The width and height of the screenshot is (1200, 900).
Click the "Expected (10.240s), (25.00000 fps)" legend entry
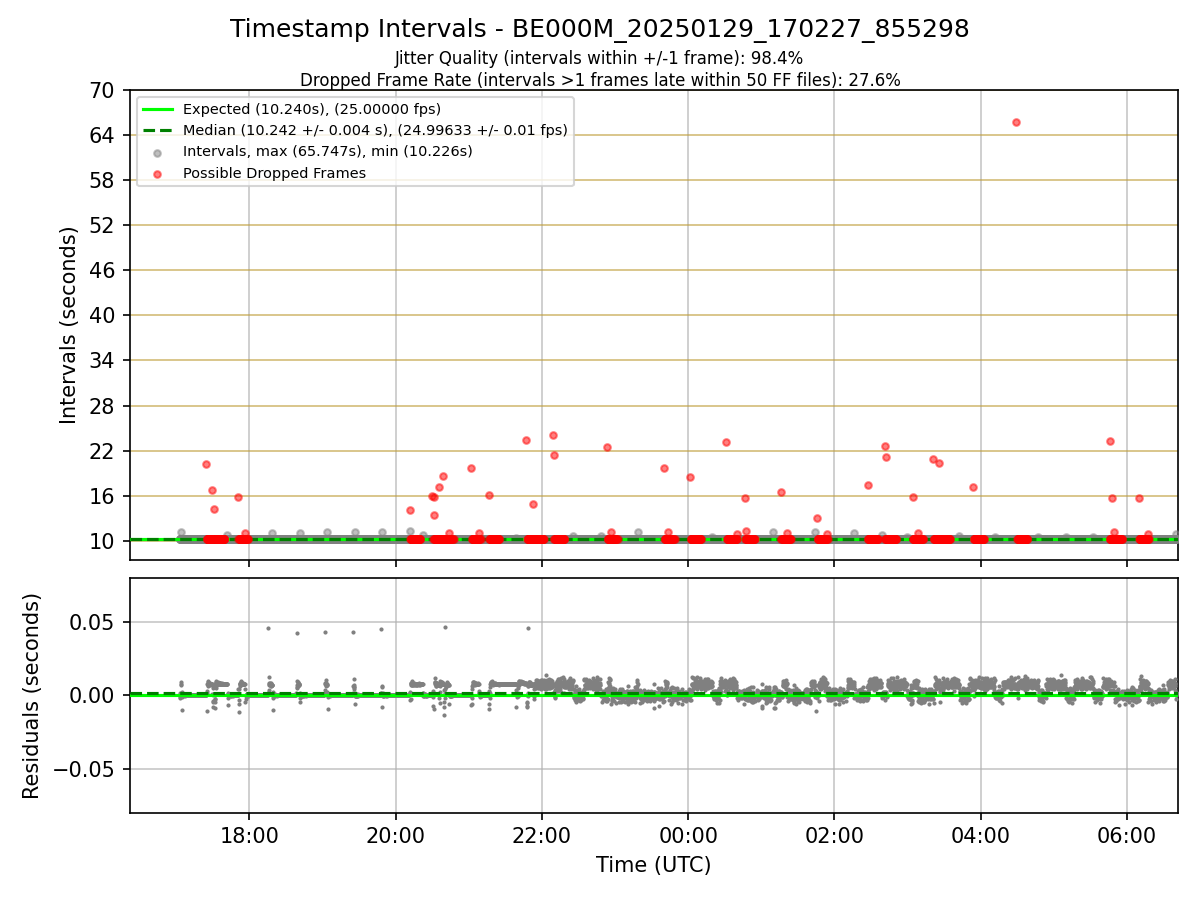[312, 109]
